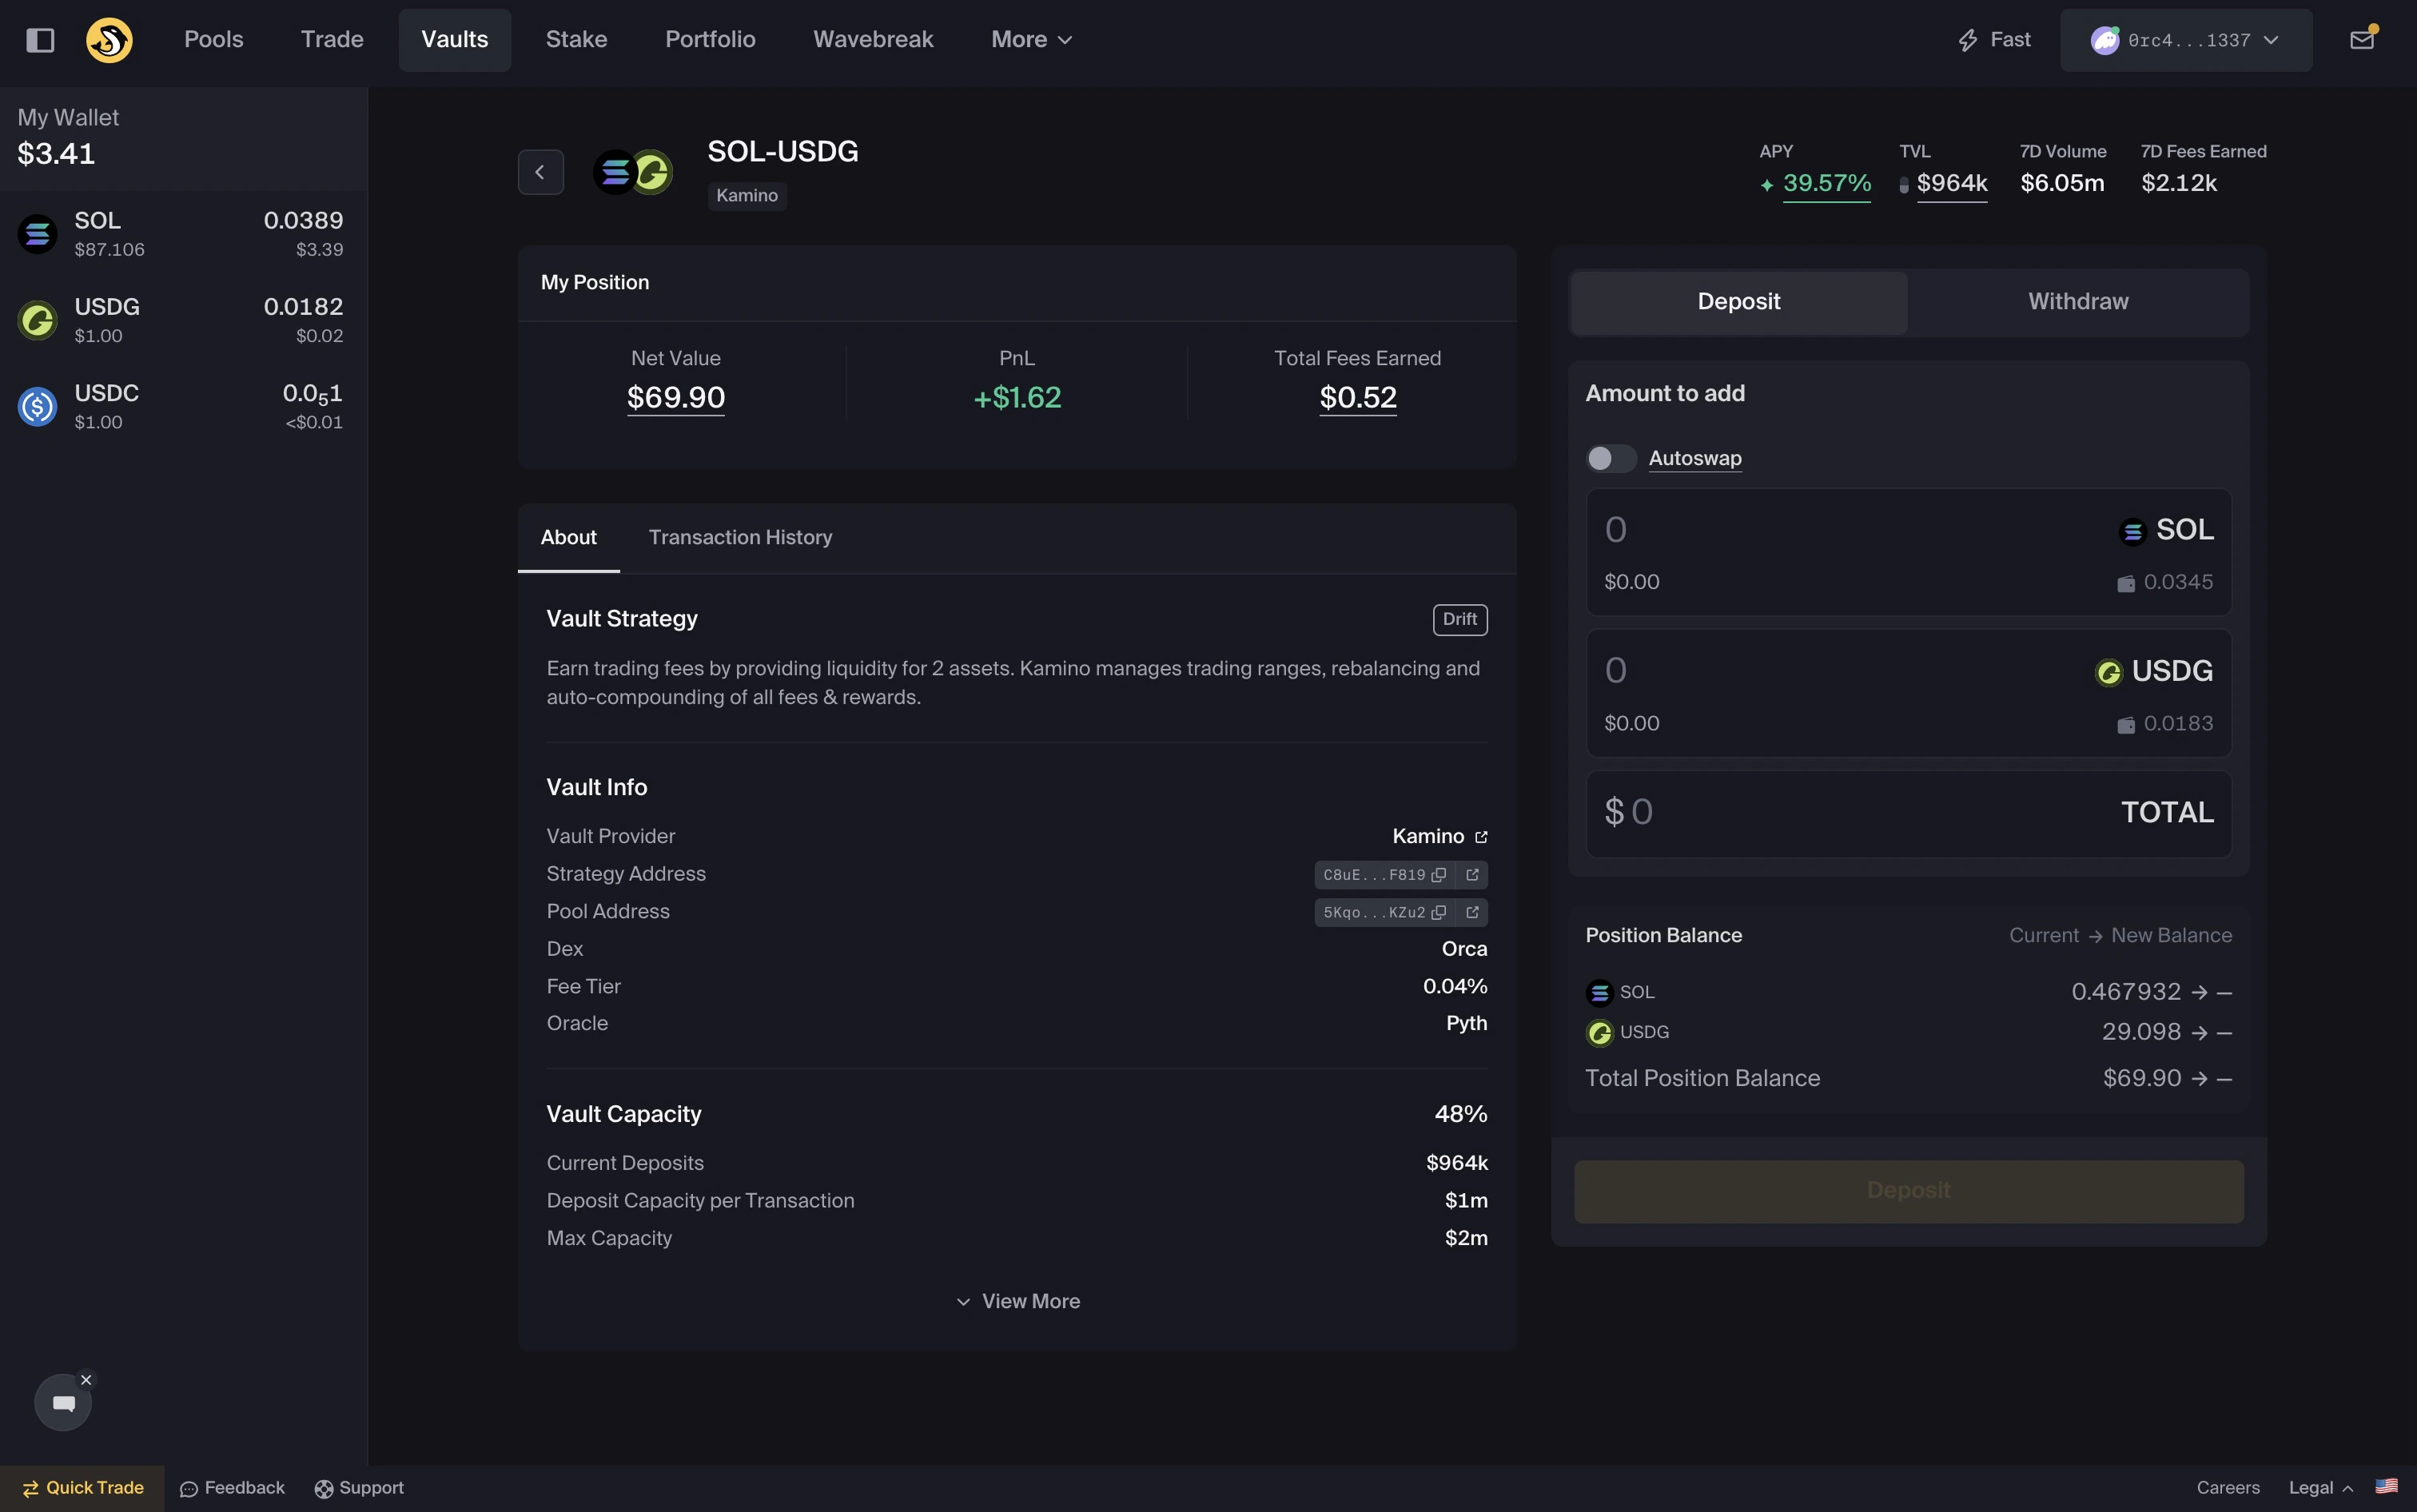This screenshot has height=1512, width=2417.
Task: Open the Wavebreak navigation tab
Action: (x=873, y=40)
